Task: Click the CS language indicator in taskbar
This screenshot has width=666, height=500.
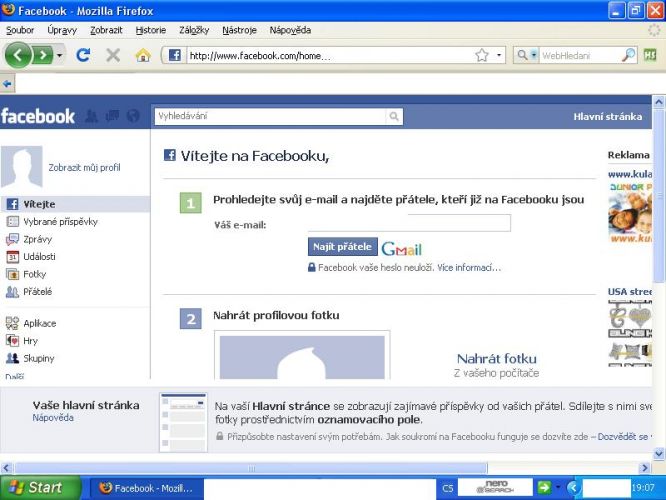Action: click(448, 489)
